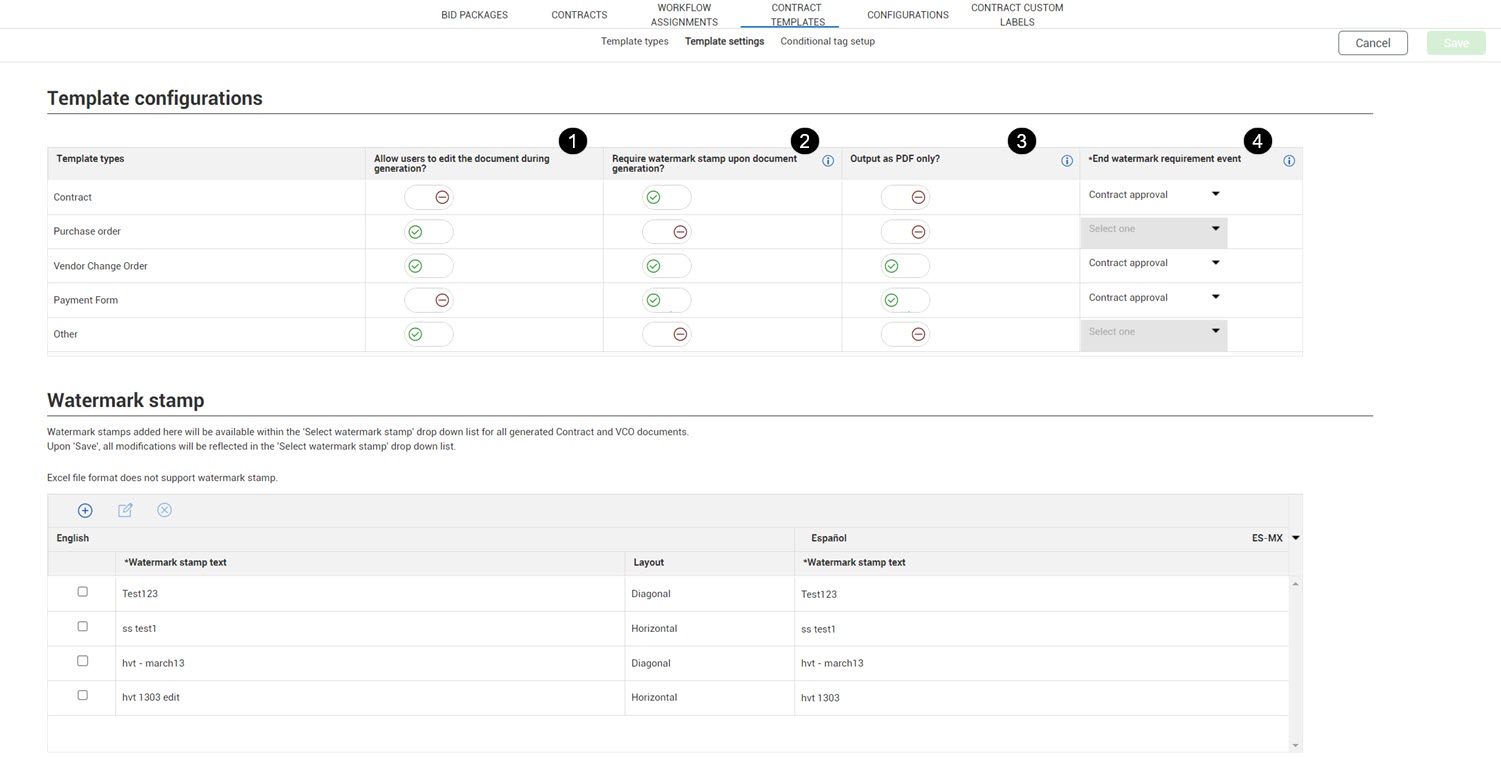Open End watermark event dropdown for Contract
The height and width of the screenshot is (759, 1501).
click(1154, 195)
